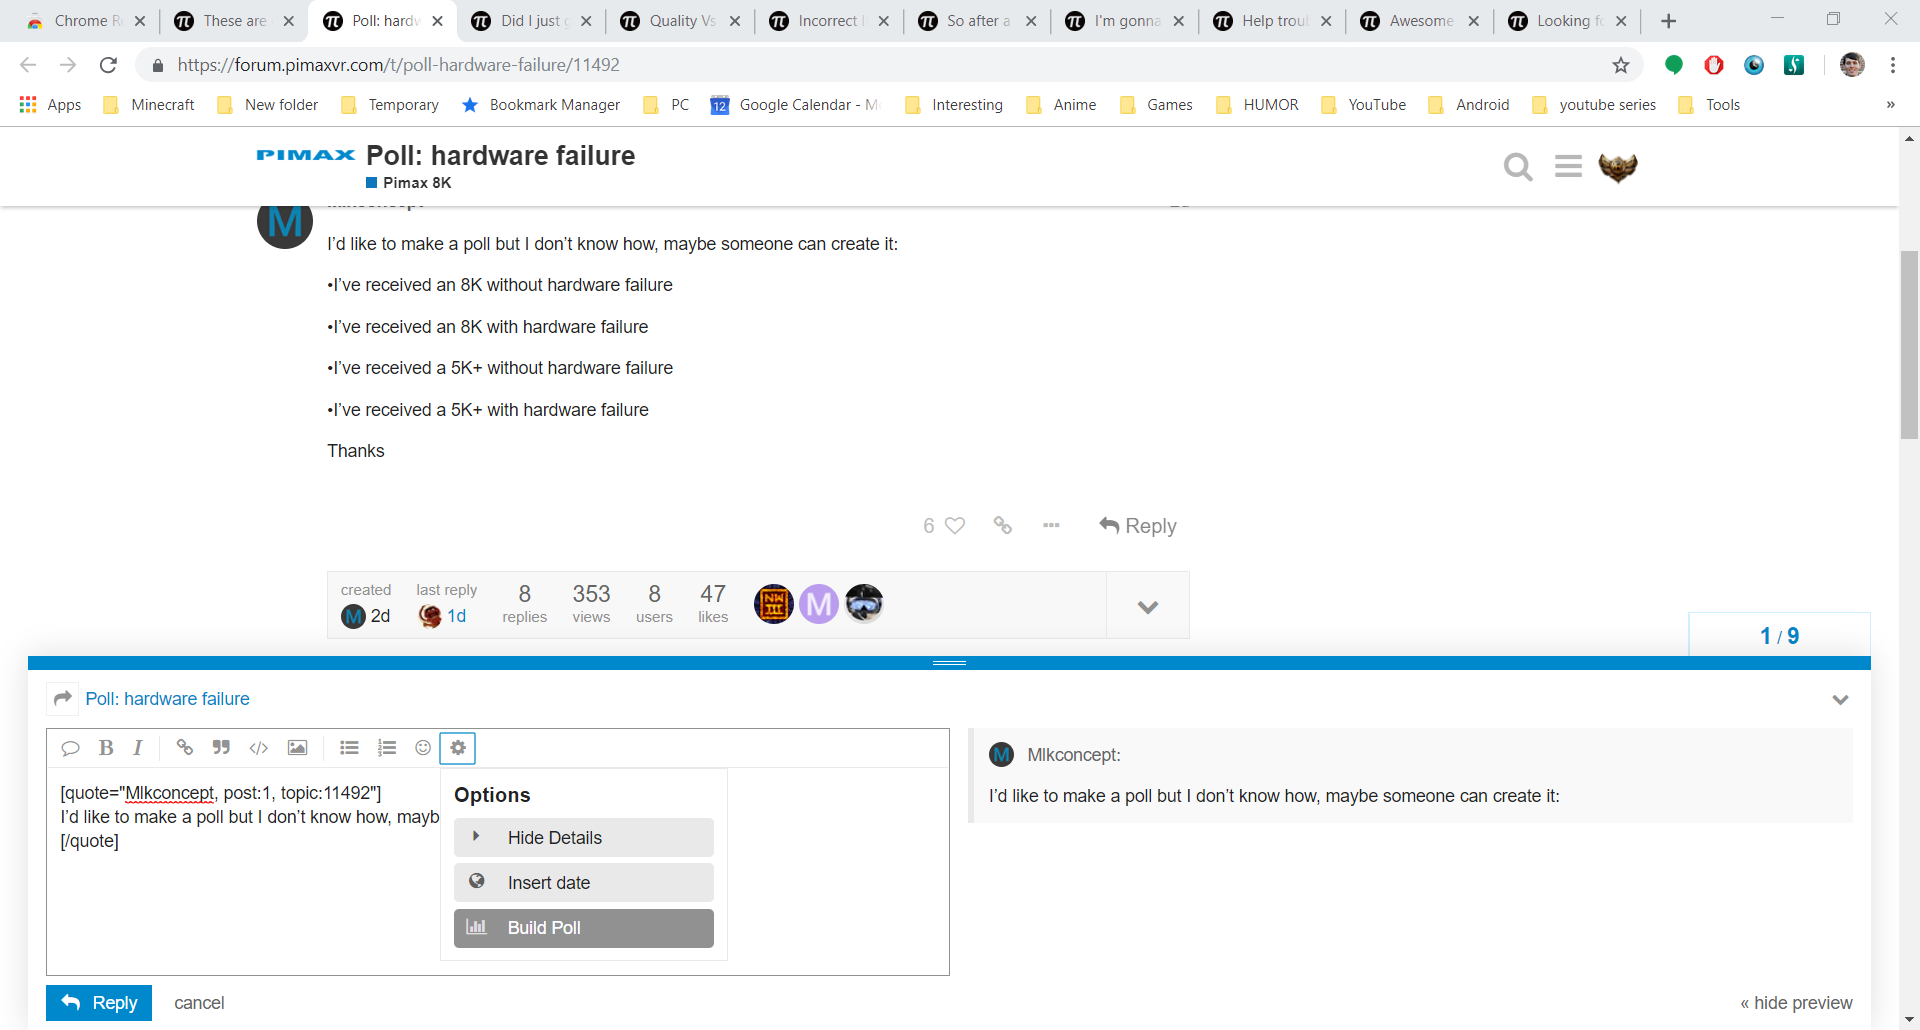1920x1030 pixels.
Task: Open the forum hamburger menu
Action: [1568, 166]
